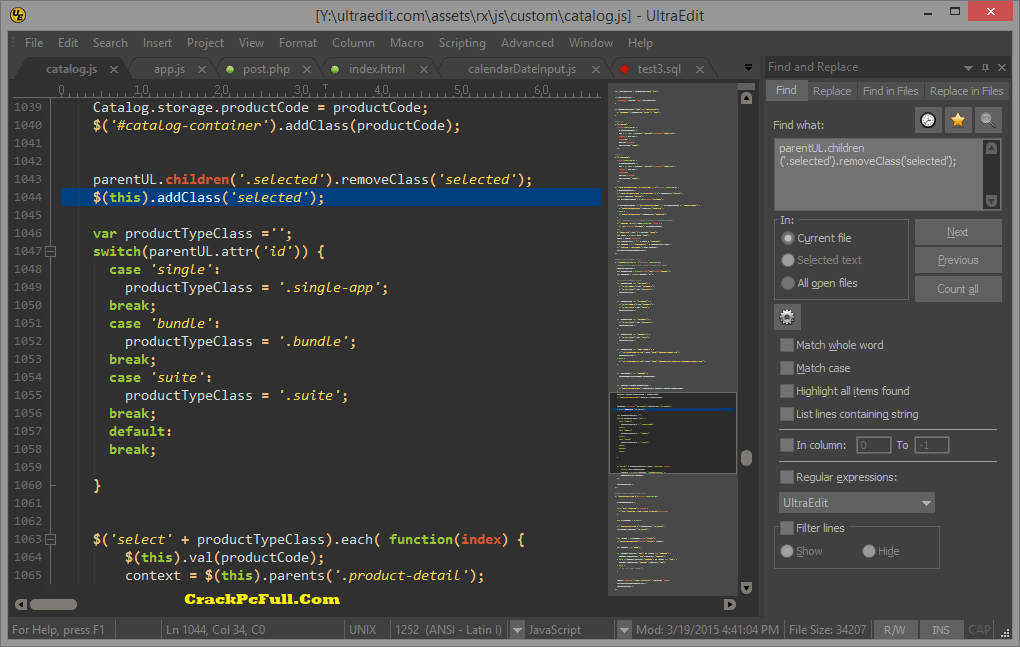This screenshot has height=647, width=1020.
Task: Click the search history clock icon
Action: click(x=929, y=120)
